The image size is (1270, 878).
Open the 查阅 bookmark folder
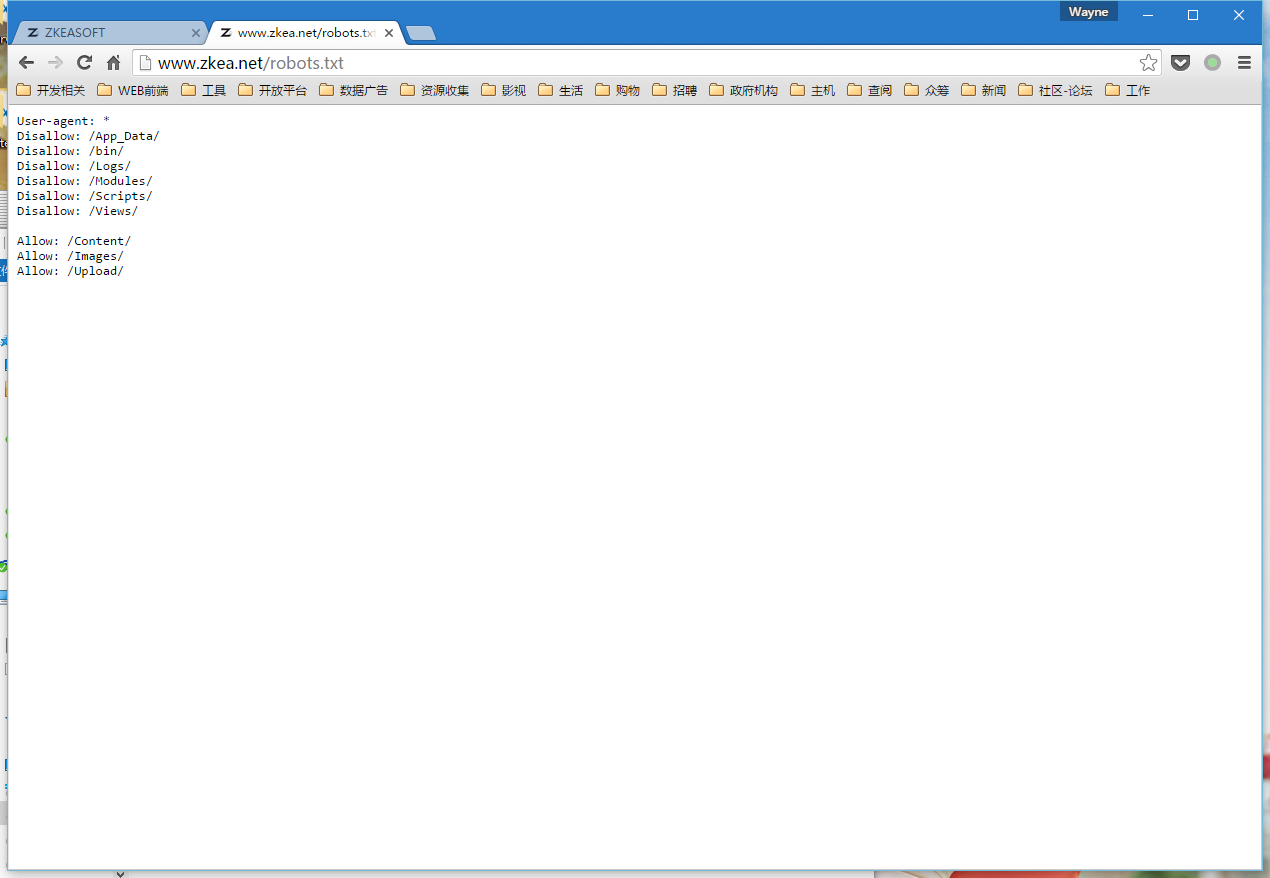[870, 90]
